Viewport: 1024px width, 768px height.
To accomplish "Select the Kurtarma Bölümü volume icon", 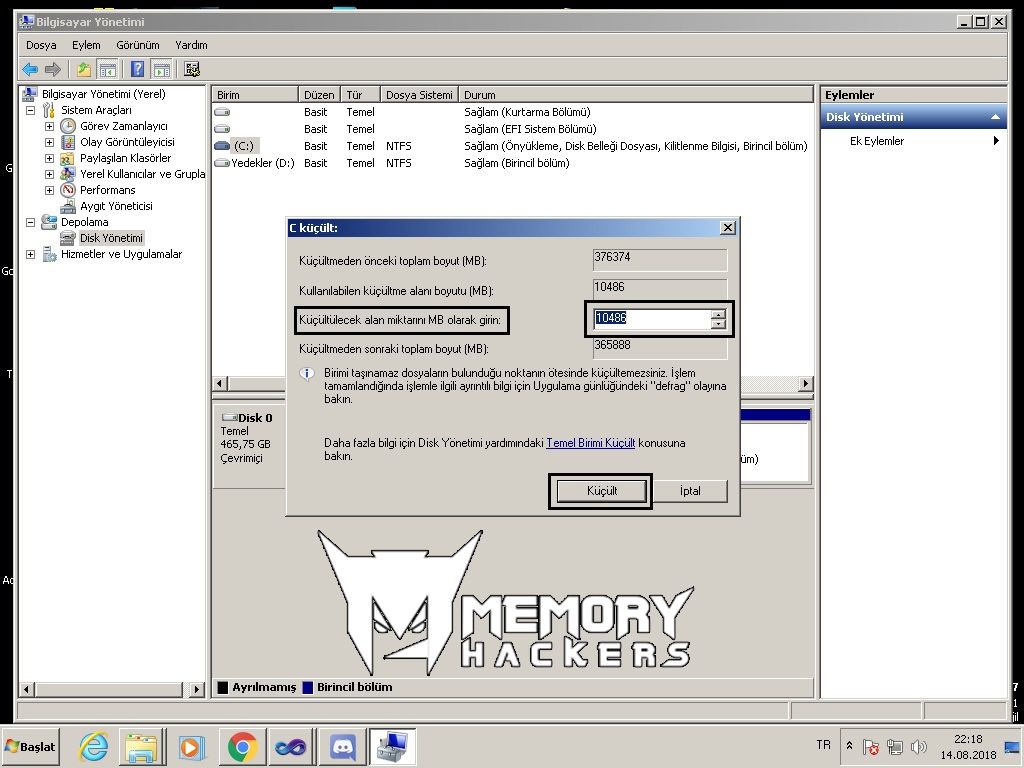I will tap(222, 112).
